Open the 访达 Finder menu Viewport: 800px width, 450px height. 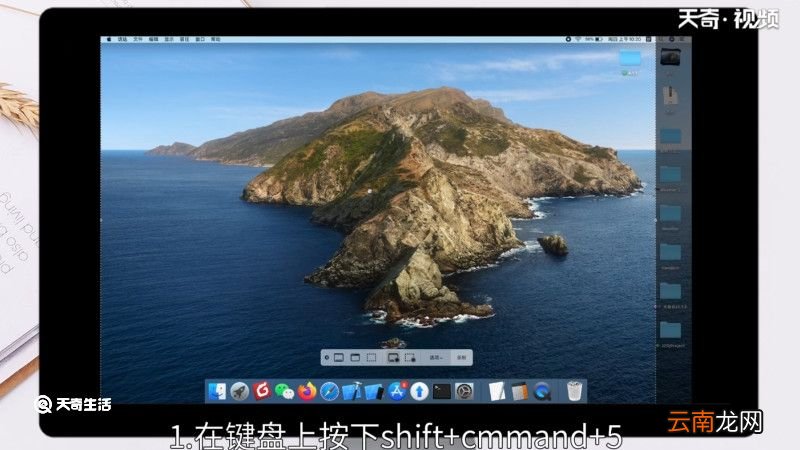coord(122,39)
